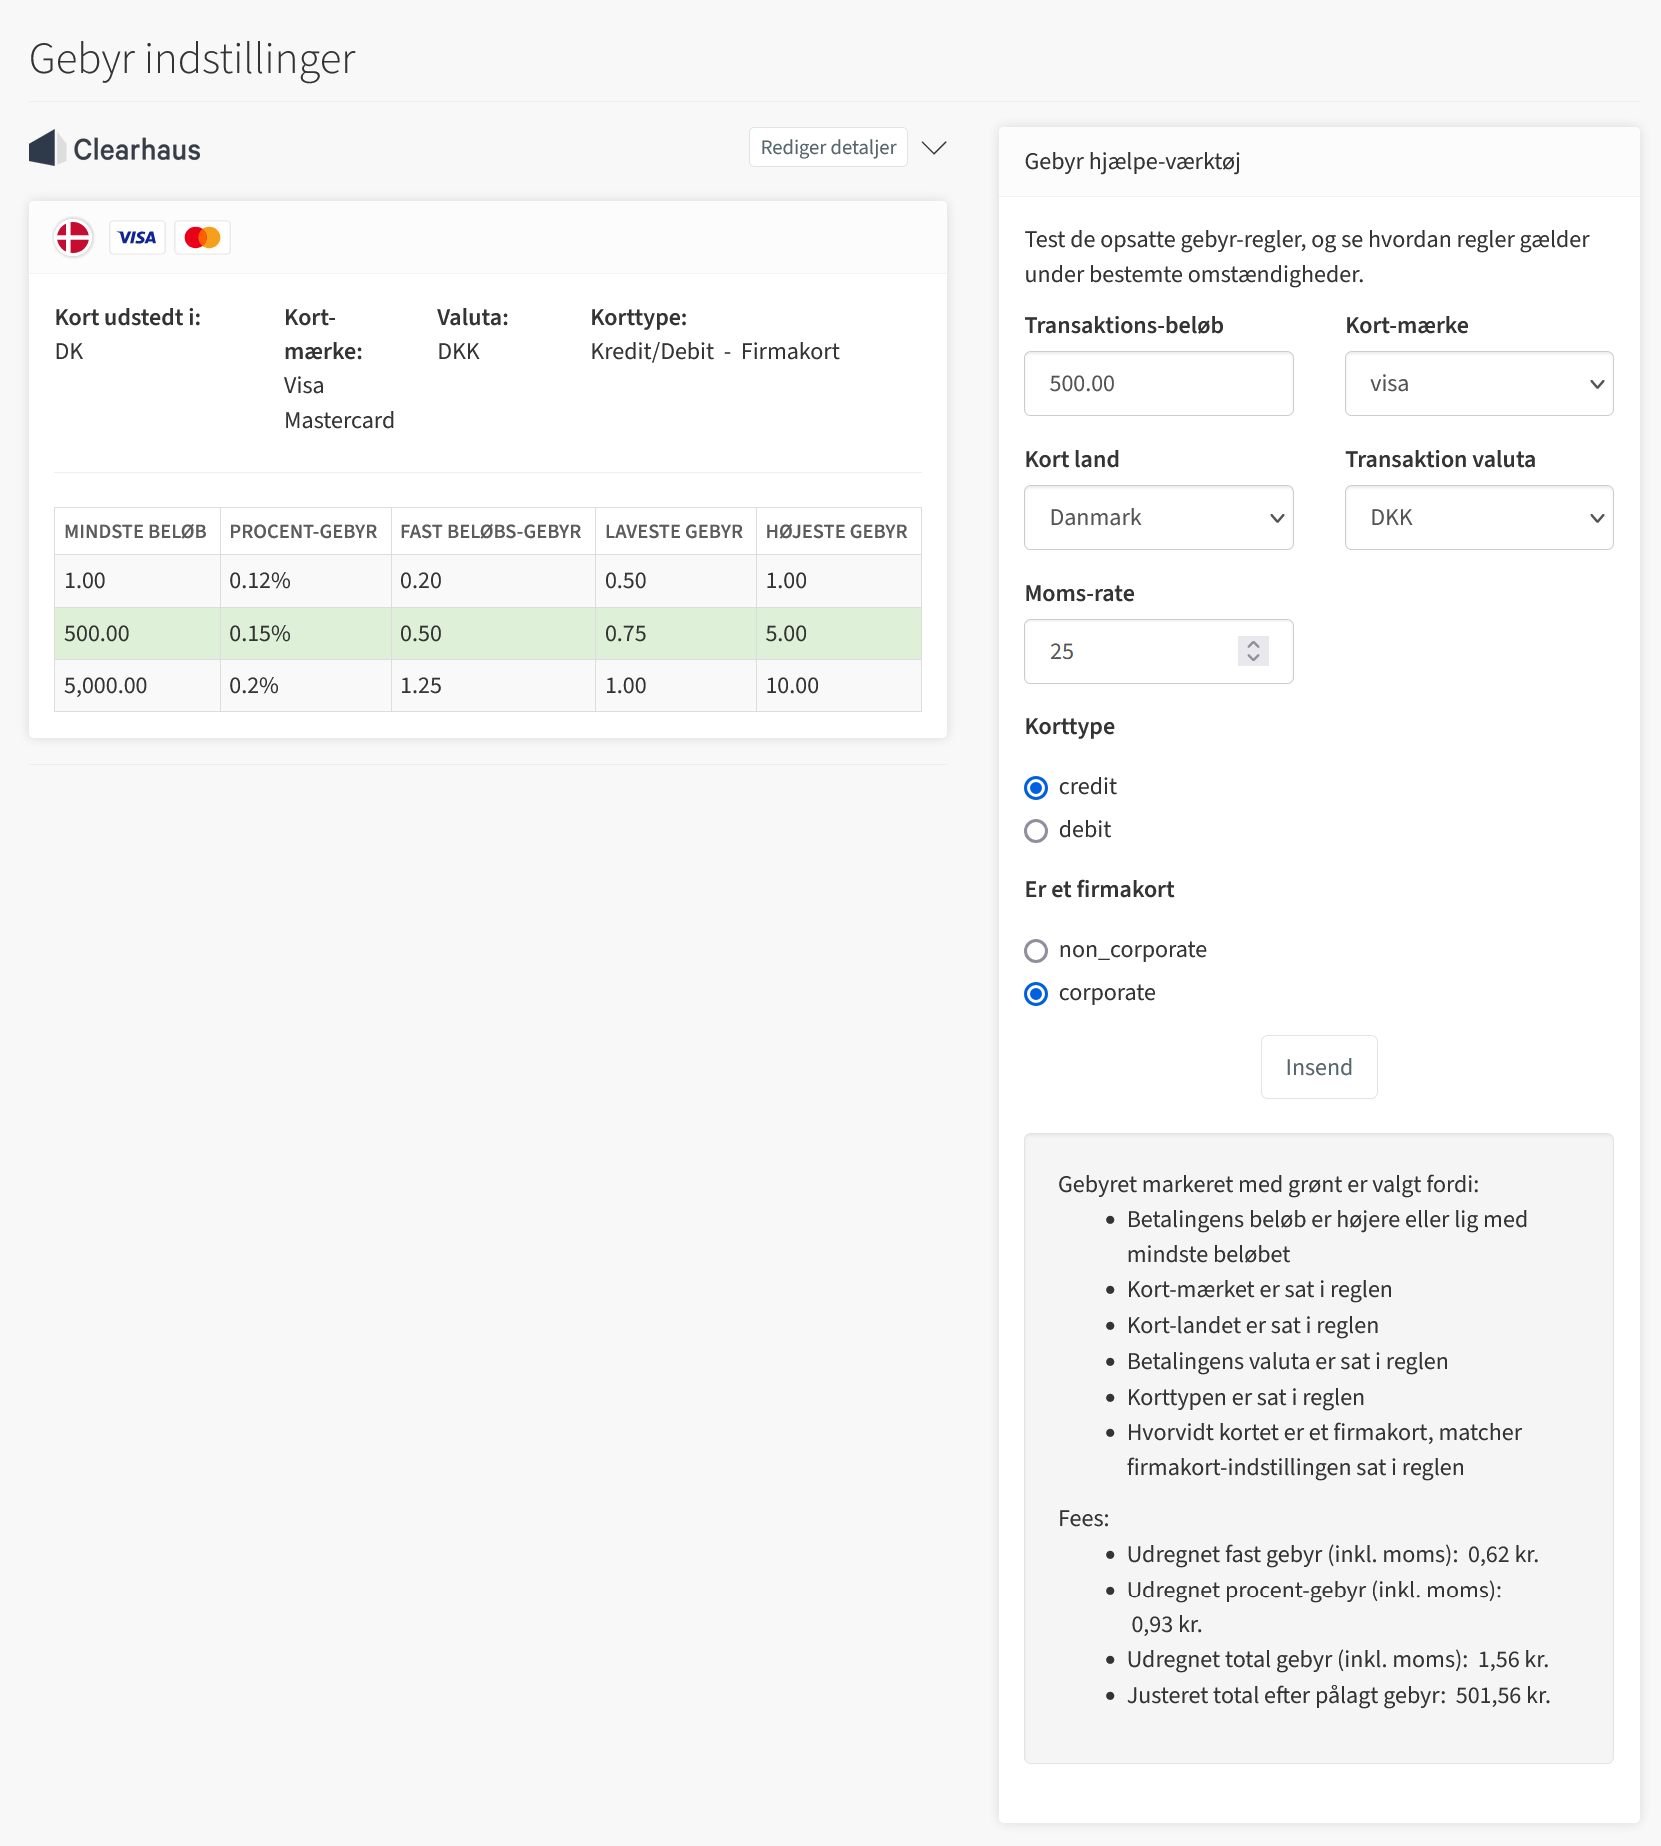Increase Moms-rate with the up stepper arrow
Screen dimensions: 1661x1846
point(1253,644)
